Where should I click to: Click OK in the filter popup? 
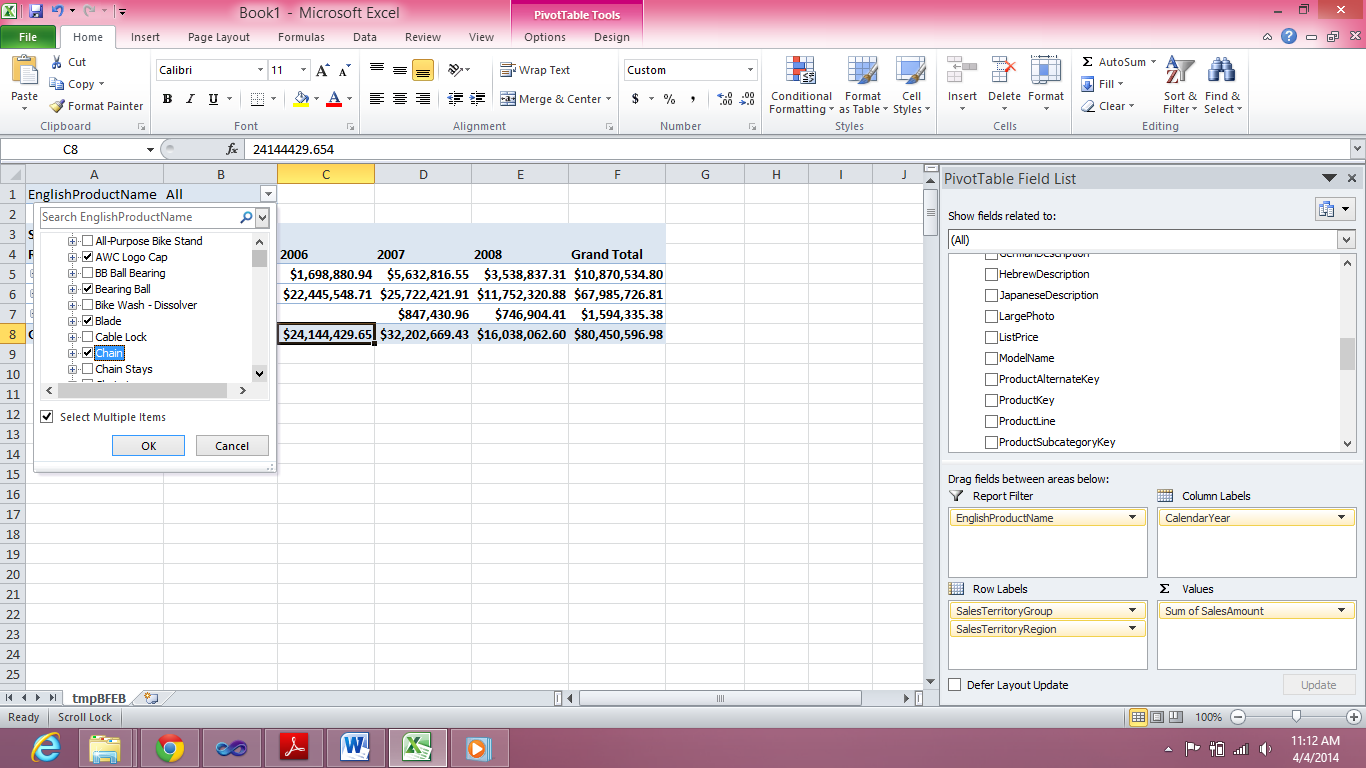[148, 446]
